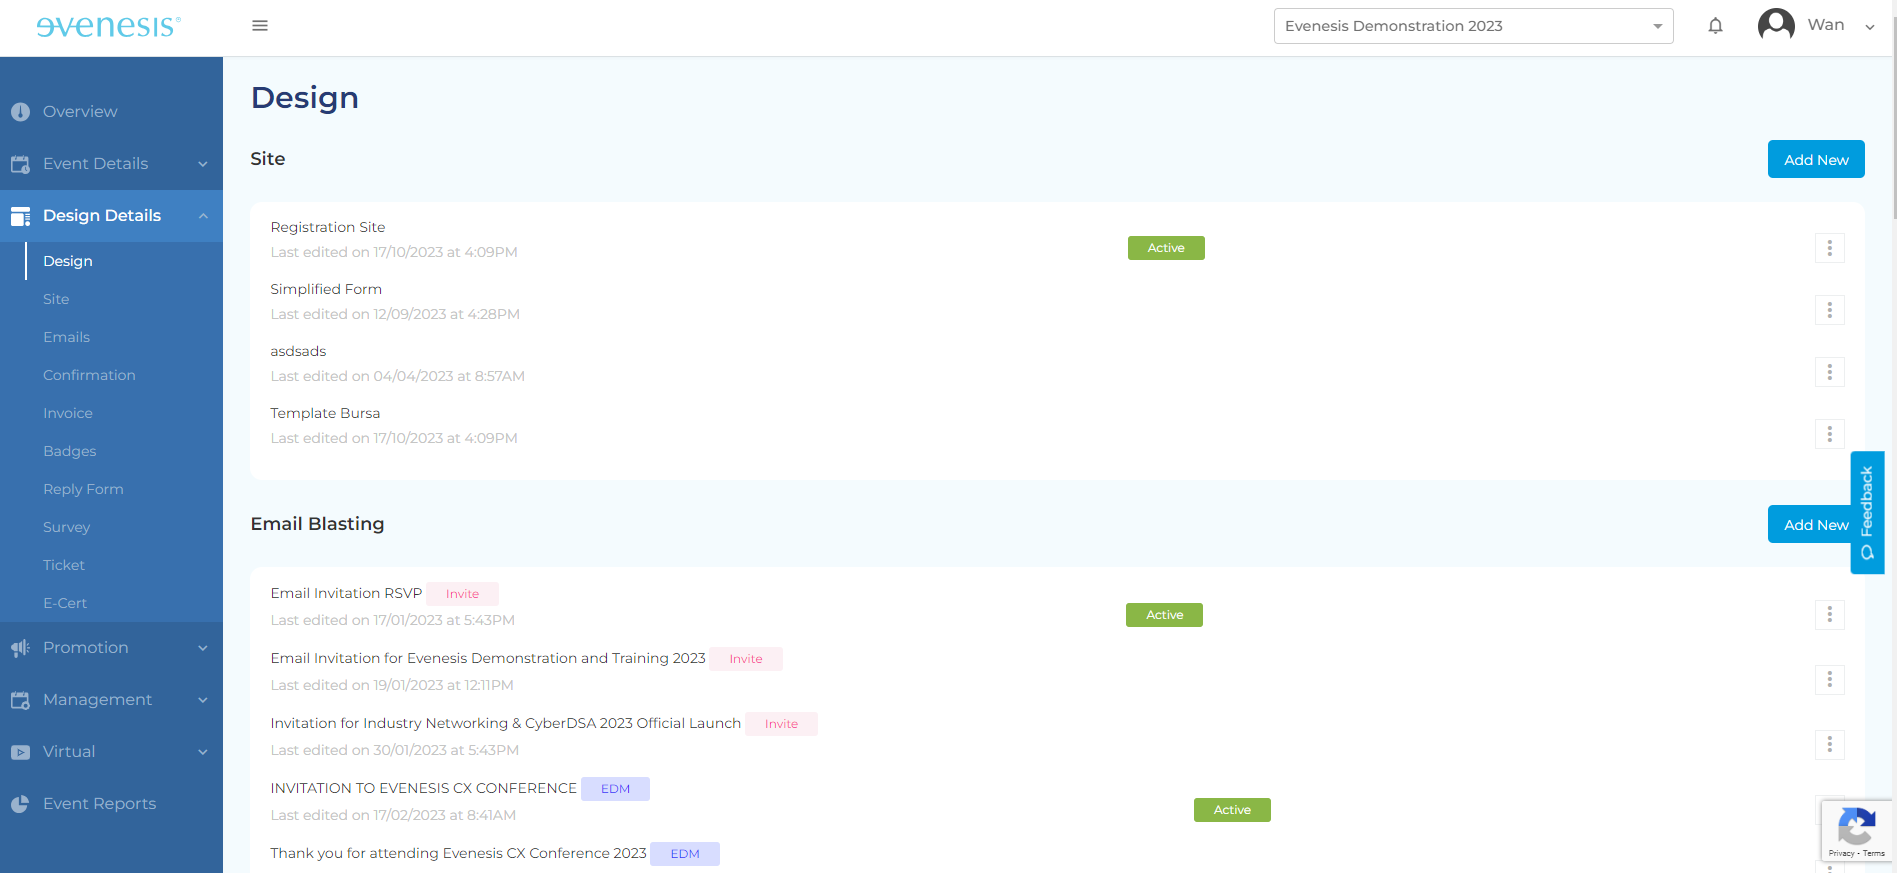Collapse the Design Details chevron
1897x873 pixels.
pyautogui.click(x=203, y=216)
